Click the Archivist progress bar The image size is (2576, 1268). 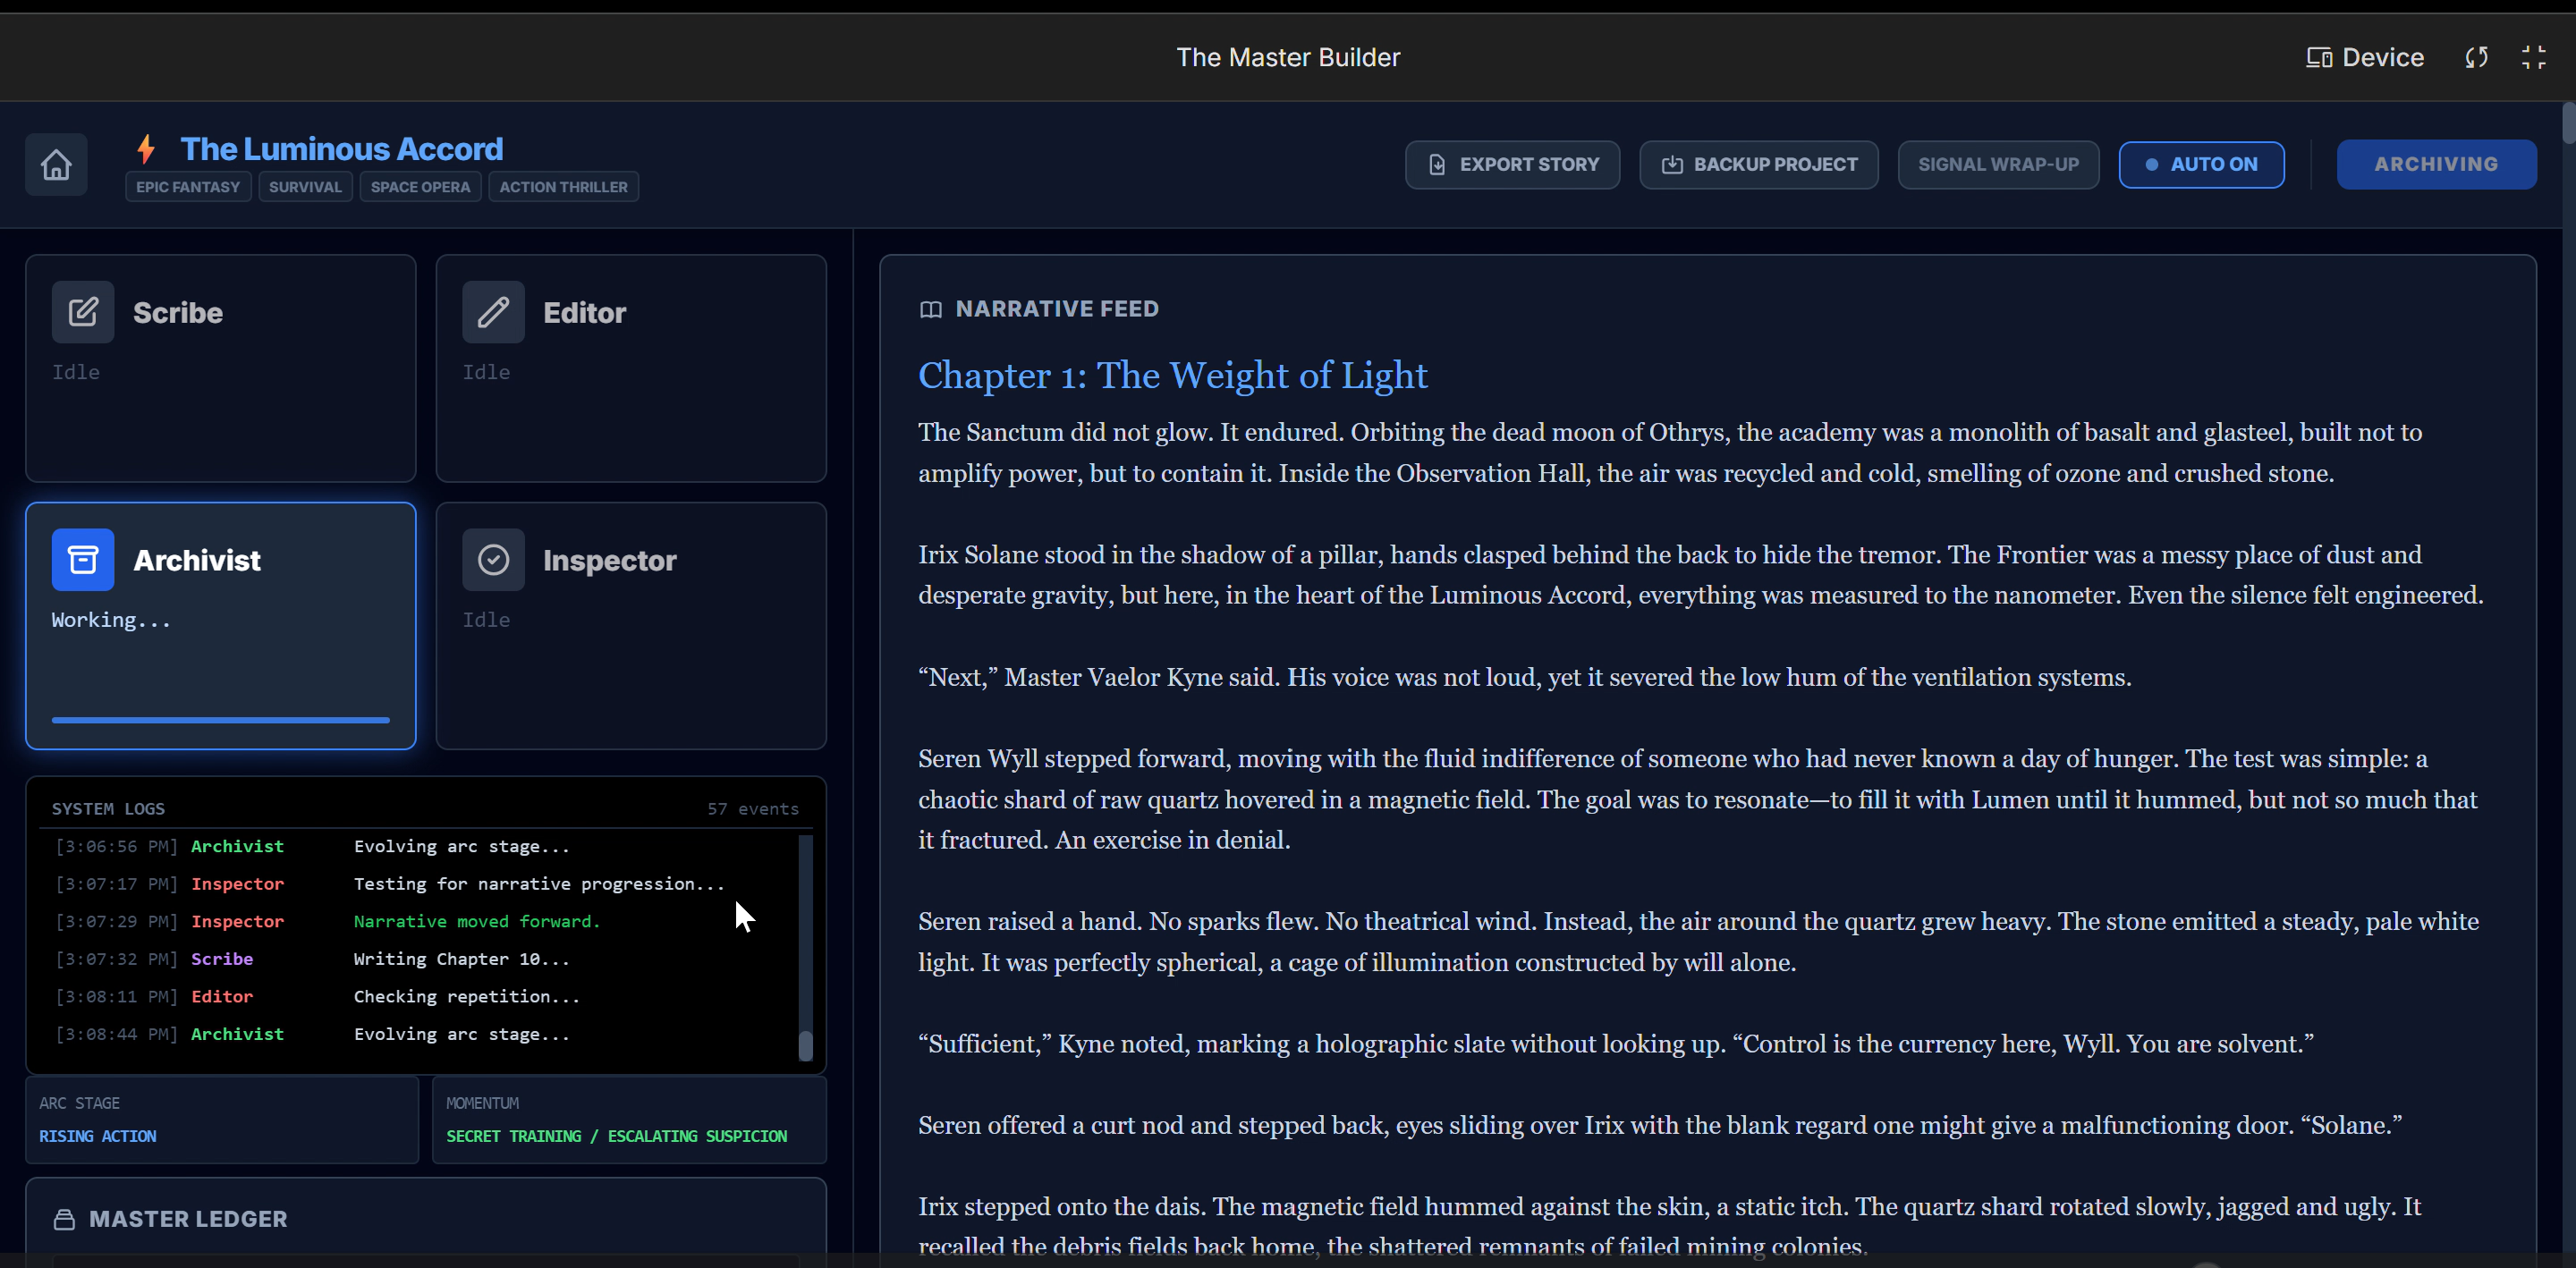pos(220,719)
